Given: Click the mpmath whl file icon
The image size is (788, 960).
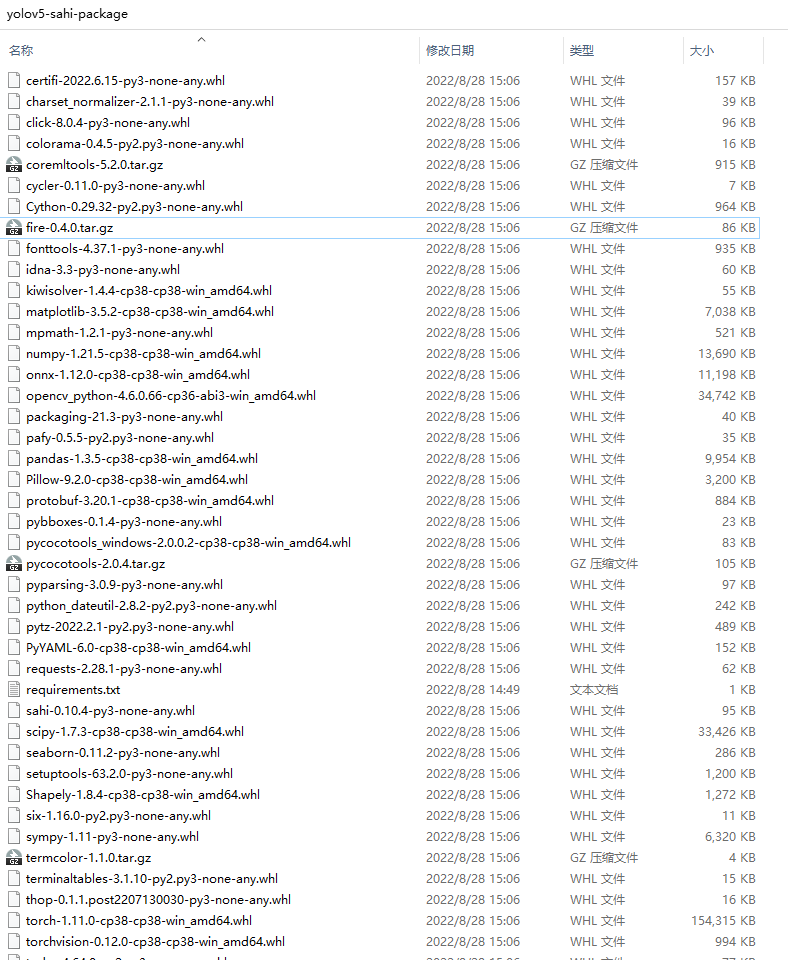Looking at the screenshot, I should (x=13, y=332).
